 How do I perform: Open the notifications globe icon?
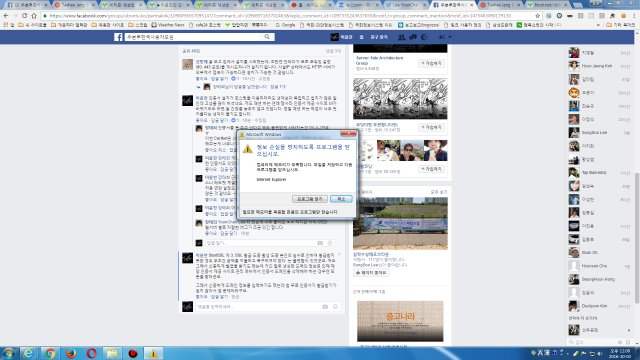[x=424, y=37]
